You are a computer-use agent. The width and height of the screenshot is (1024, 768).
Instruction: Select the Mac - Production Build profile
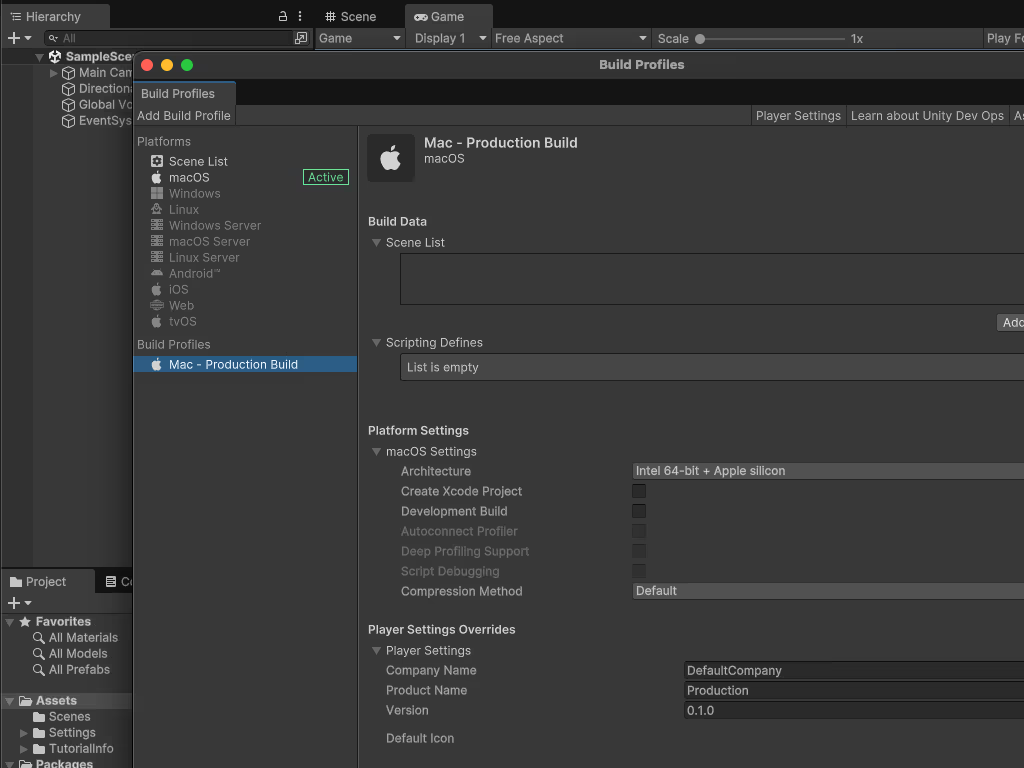[x=235, y=364]
